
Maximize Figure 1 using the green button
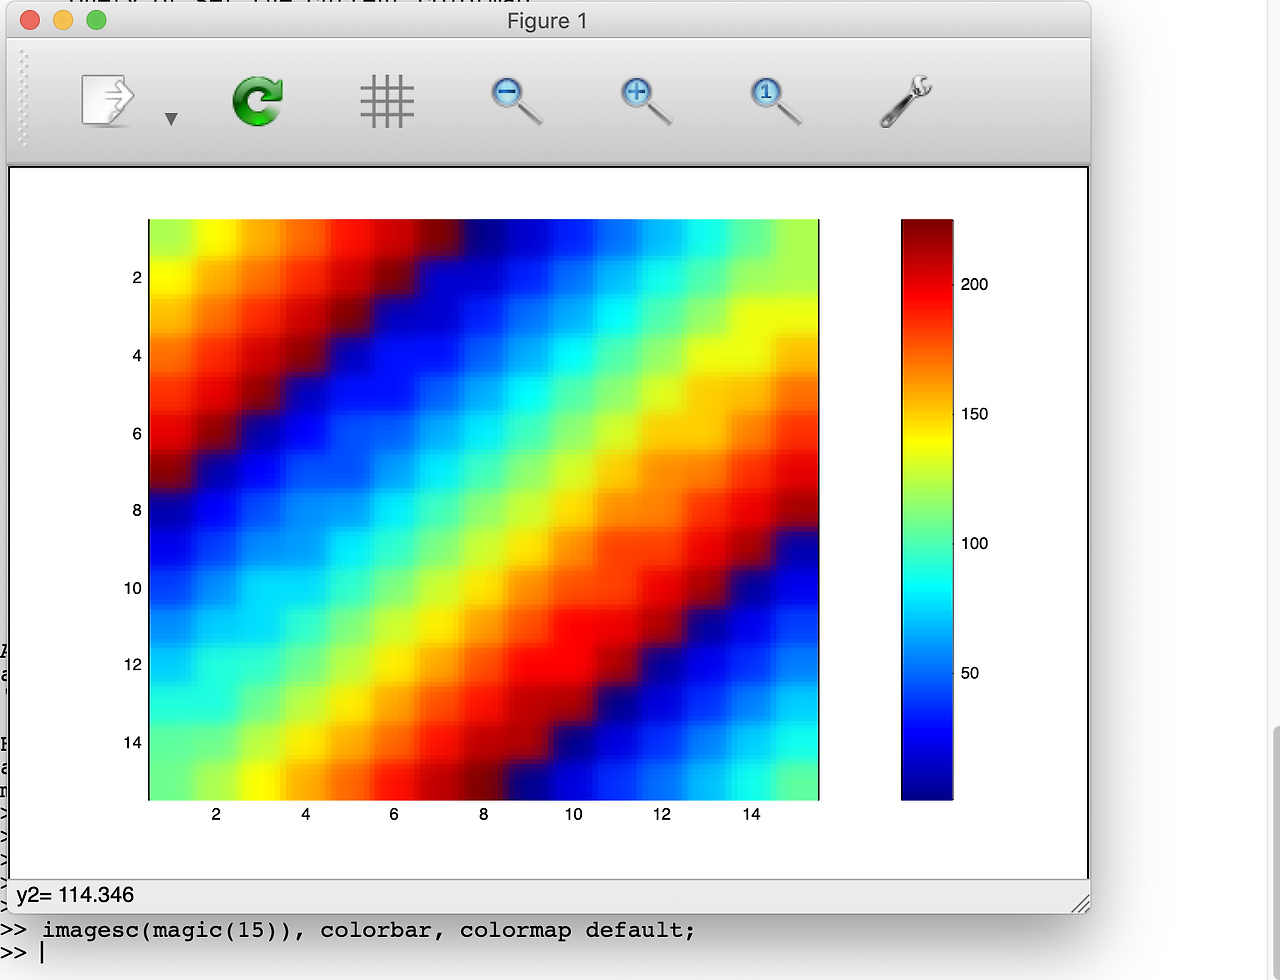click(96, 20)
